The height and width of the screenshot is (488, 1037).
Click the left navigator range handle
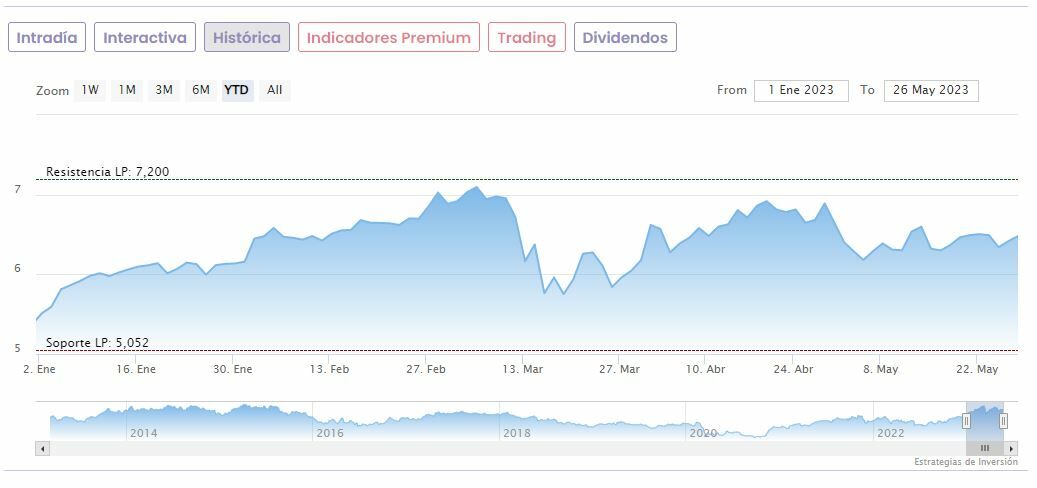pos(966,421)
